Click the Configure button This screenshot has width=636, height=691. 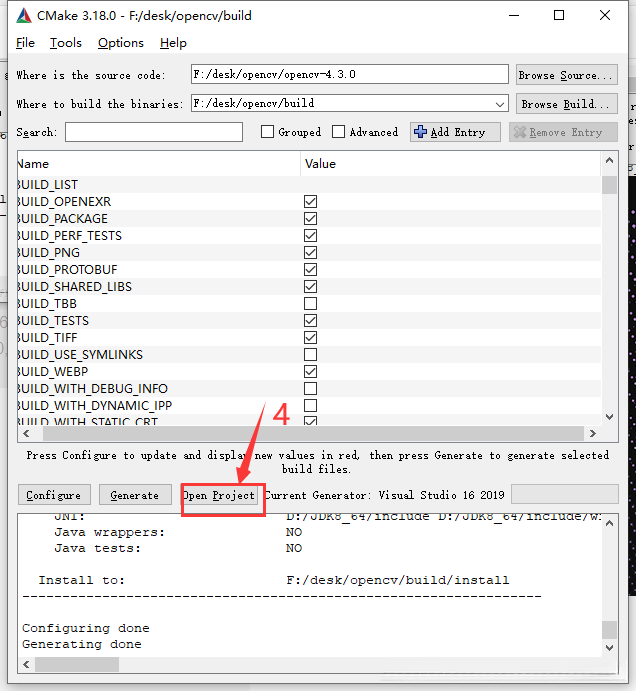coord(54,495)
